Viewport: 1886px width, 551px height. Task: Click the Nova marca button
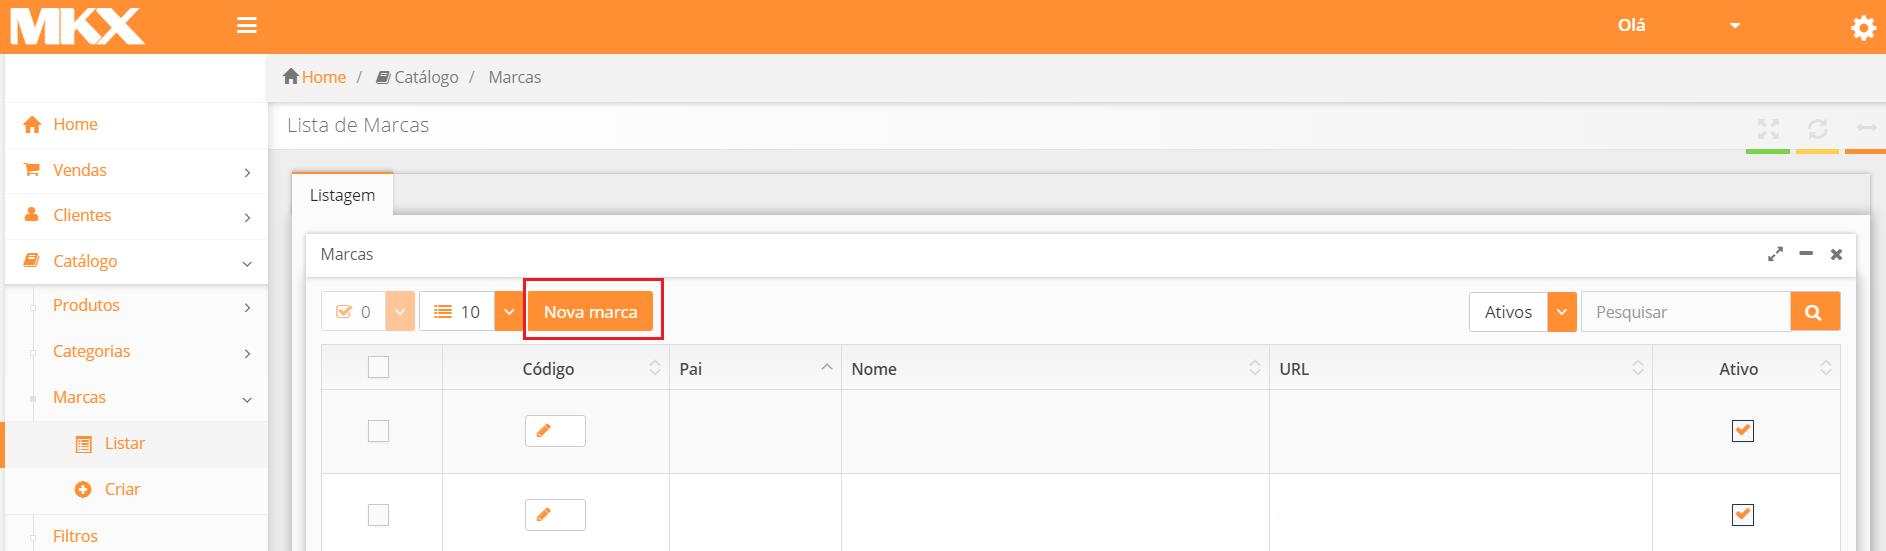pos(590,312)
